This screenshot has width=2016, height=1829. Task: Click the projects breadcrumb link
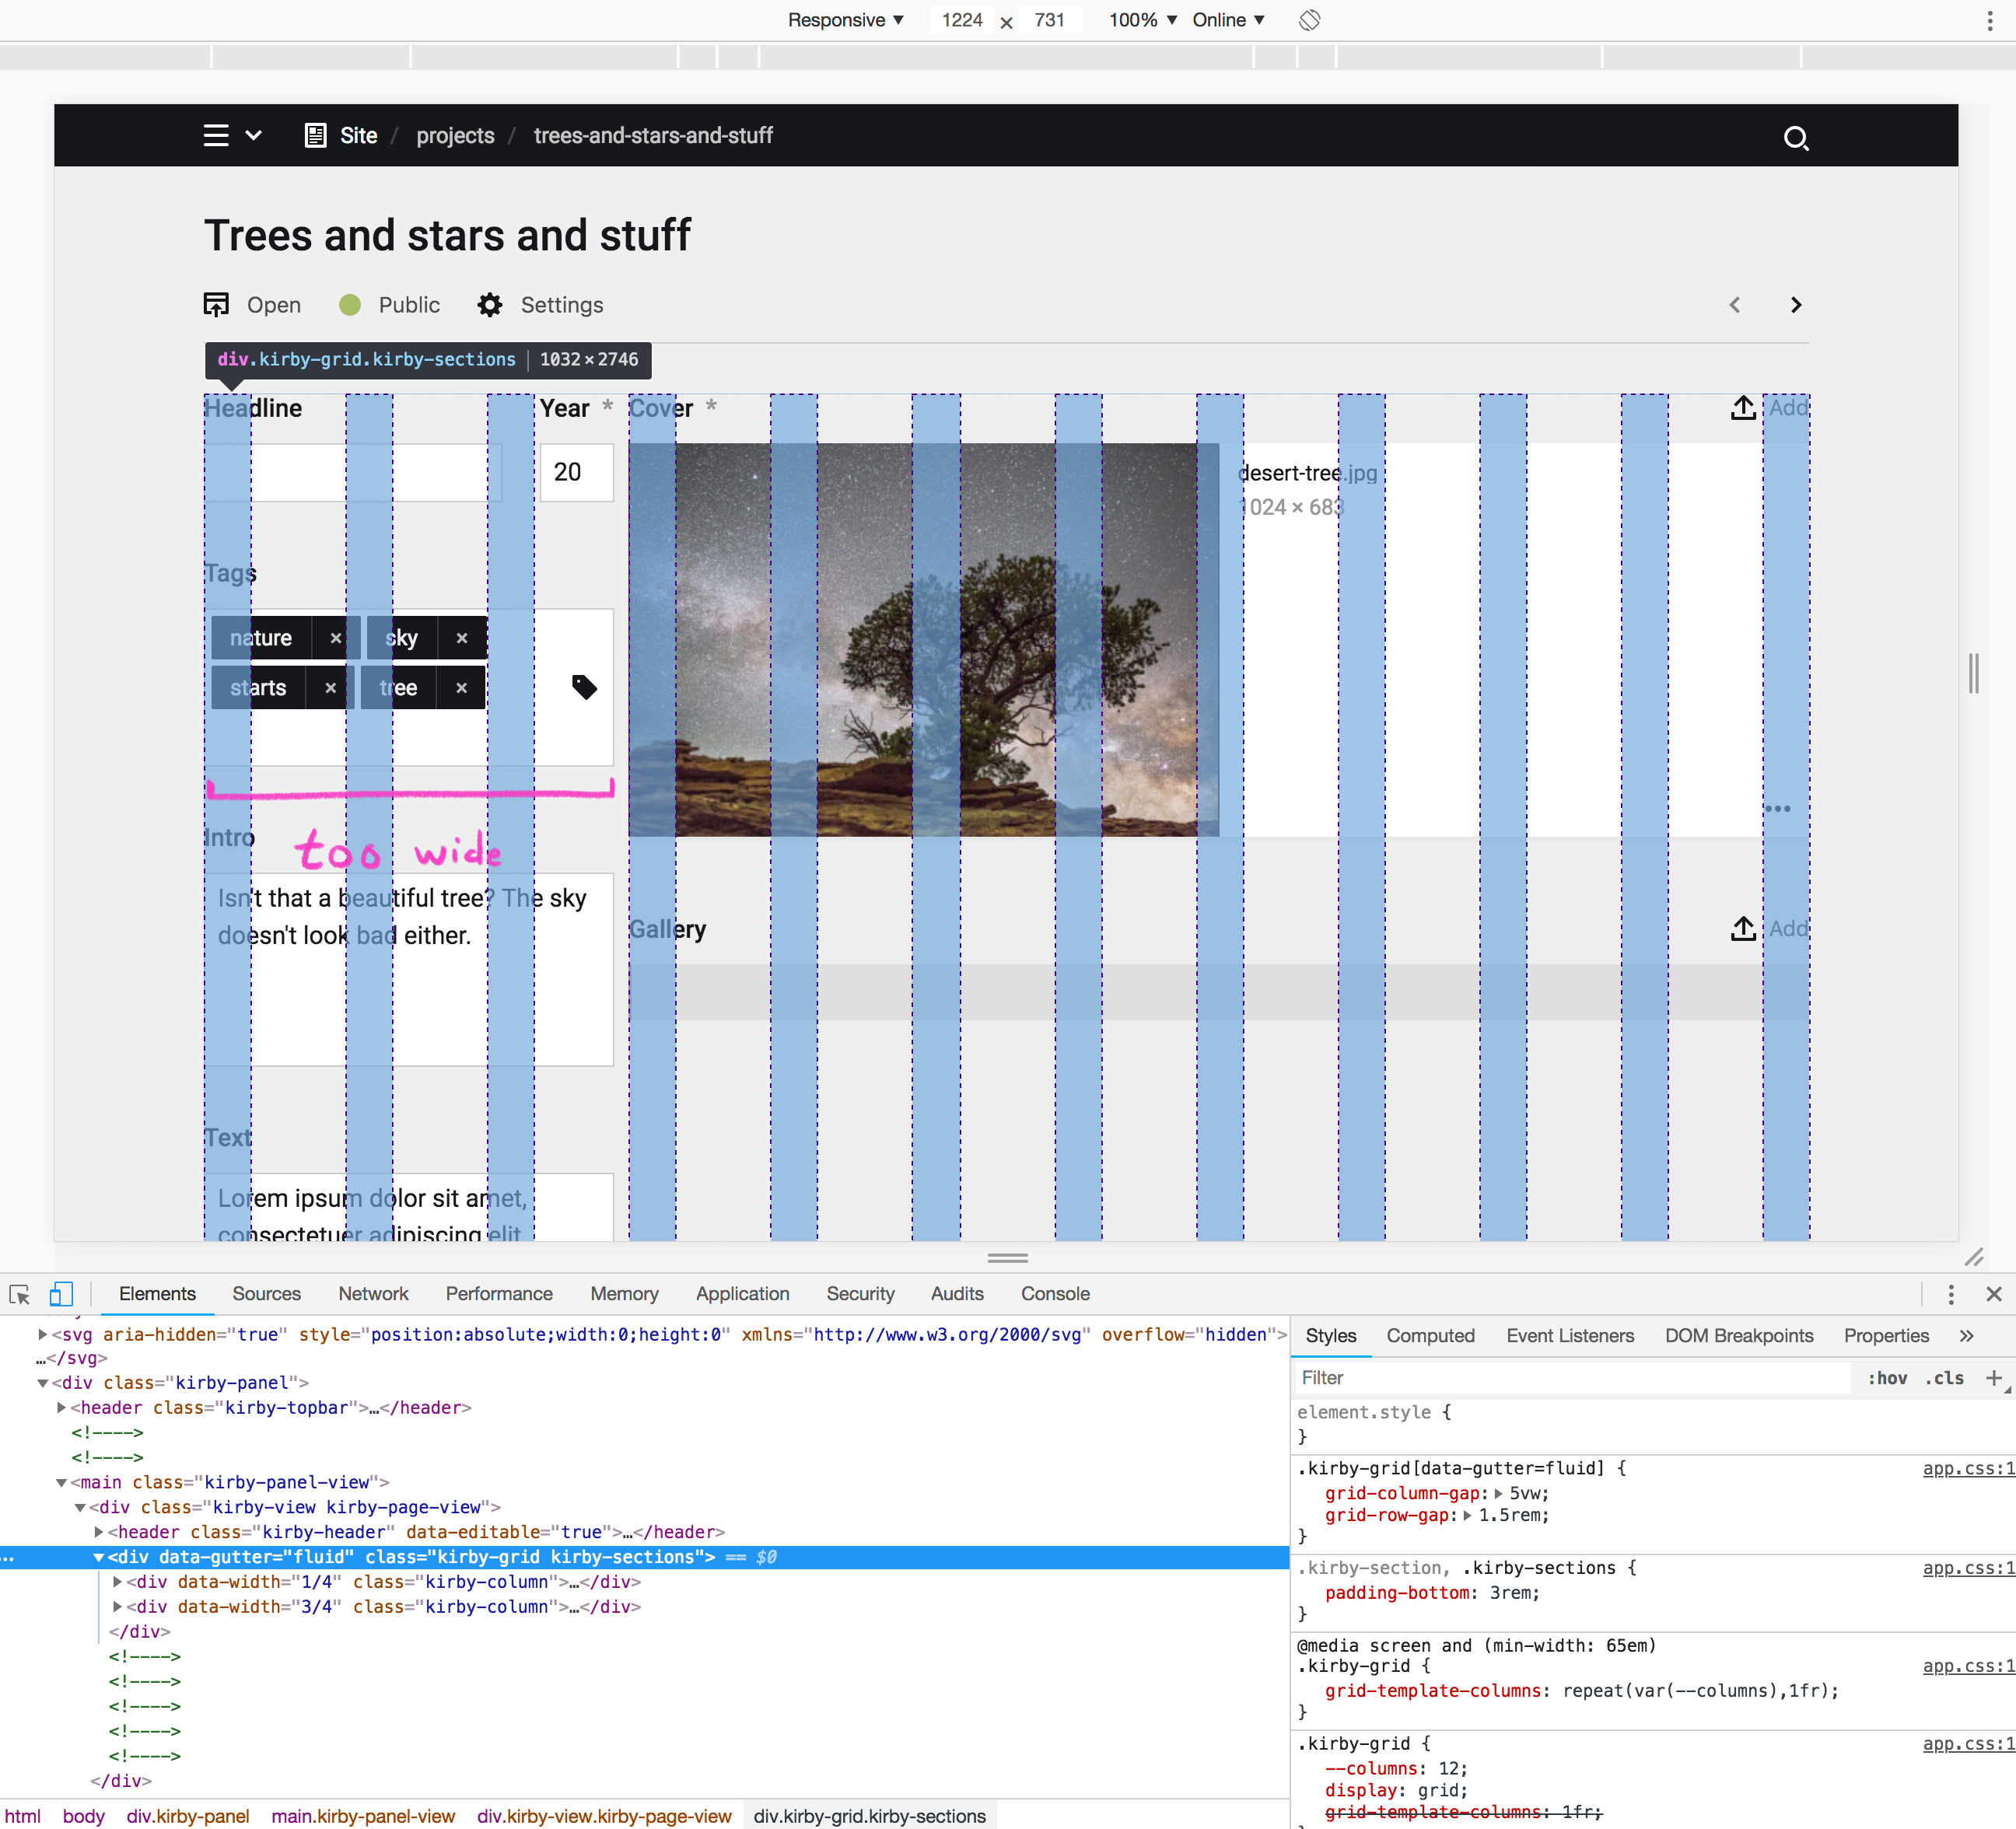pyautogui.click(x=455, y=136)
